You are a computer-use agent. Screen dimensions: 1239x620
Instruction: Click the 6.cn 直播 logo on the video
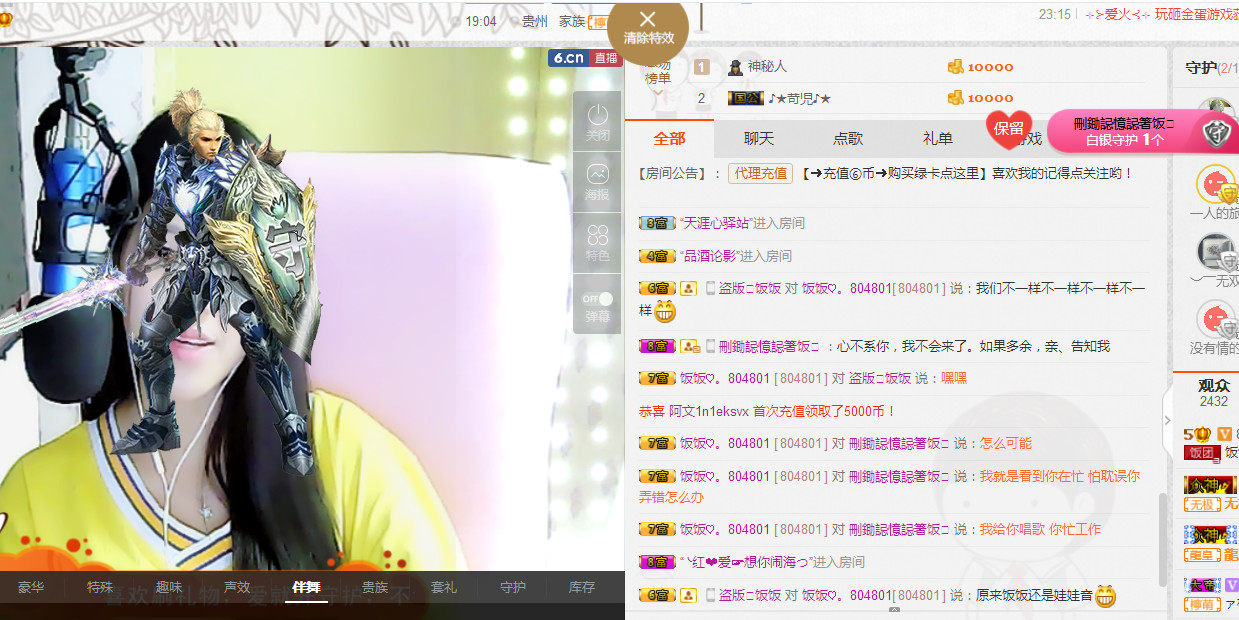click(585, 58)
